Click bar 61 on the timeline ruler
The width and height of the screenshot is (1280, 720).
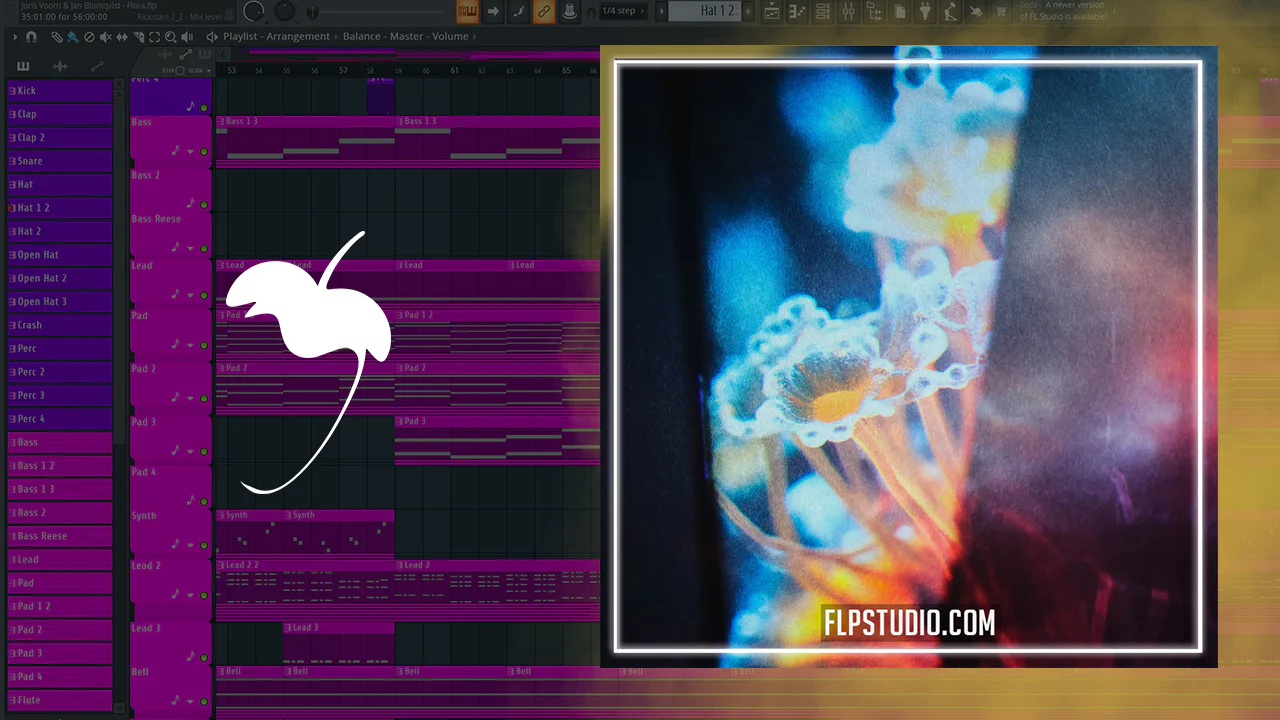click(454, 71)
